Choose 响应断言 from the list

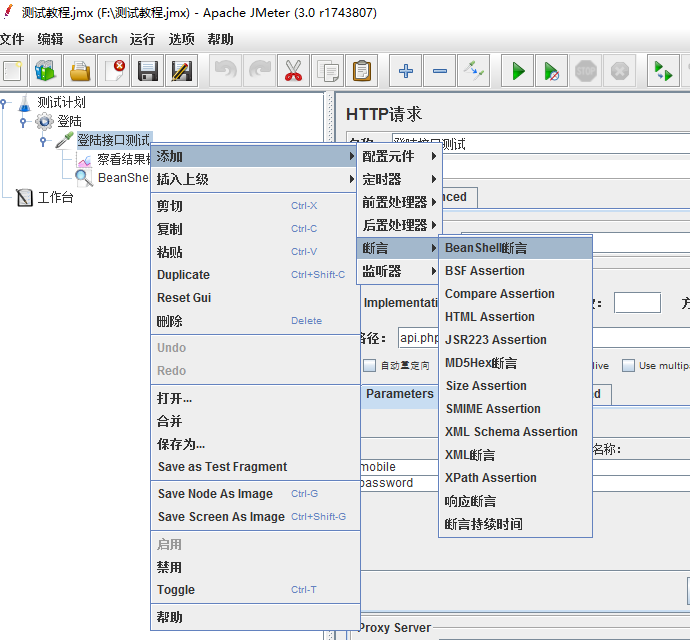(x=515, y=501)
